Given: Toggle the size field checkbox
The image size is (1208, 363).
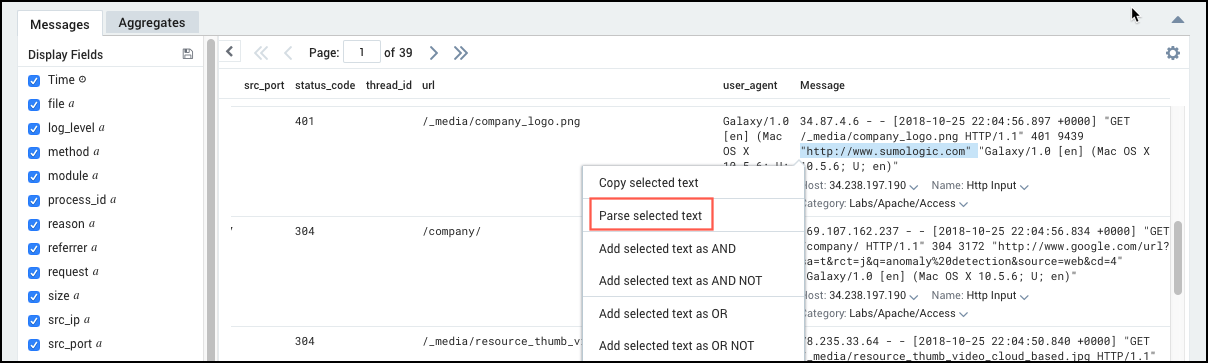Looking at the screenshot, I should (34, 296).
